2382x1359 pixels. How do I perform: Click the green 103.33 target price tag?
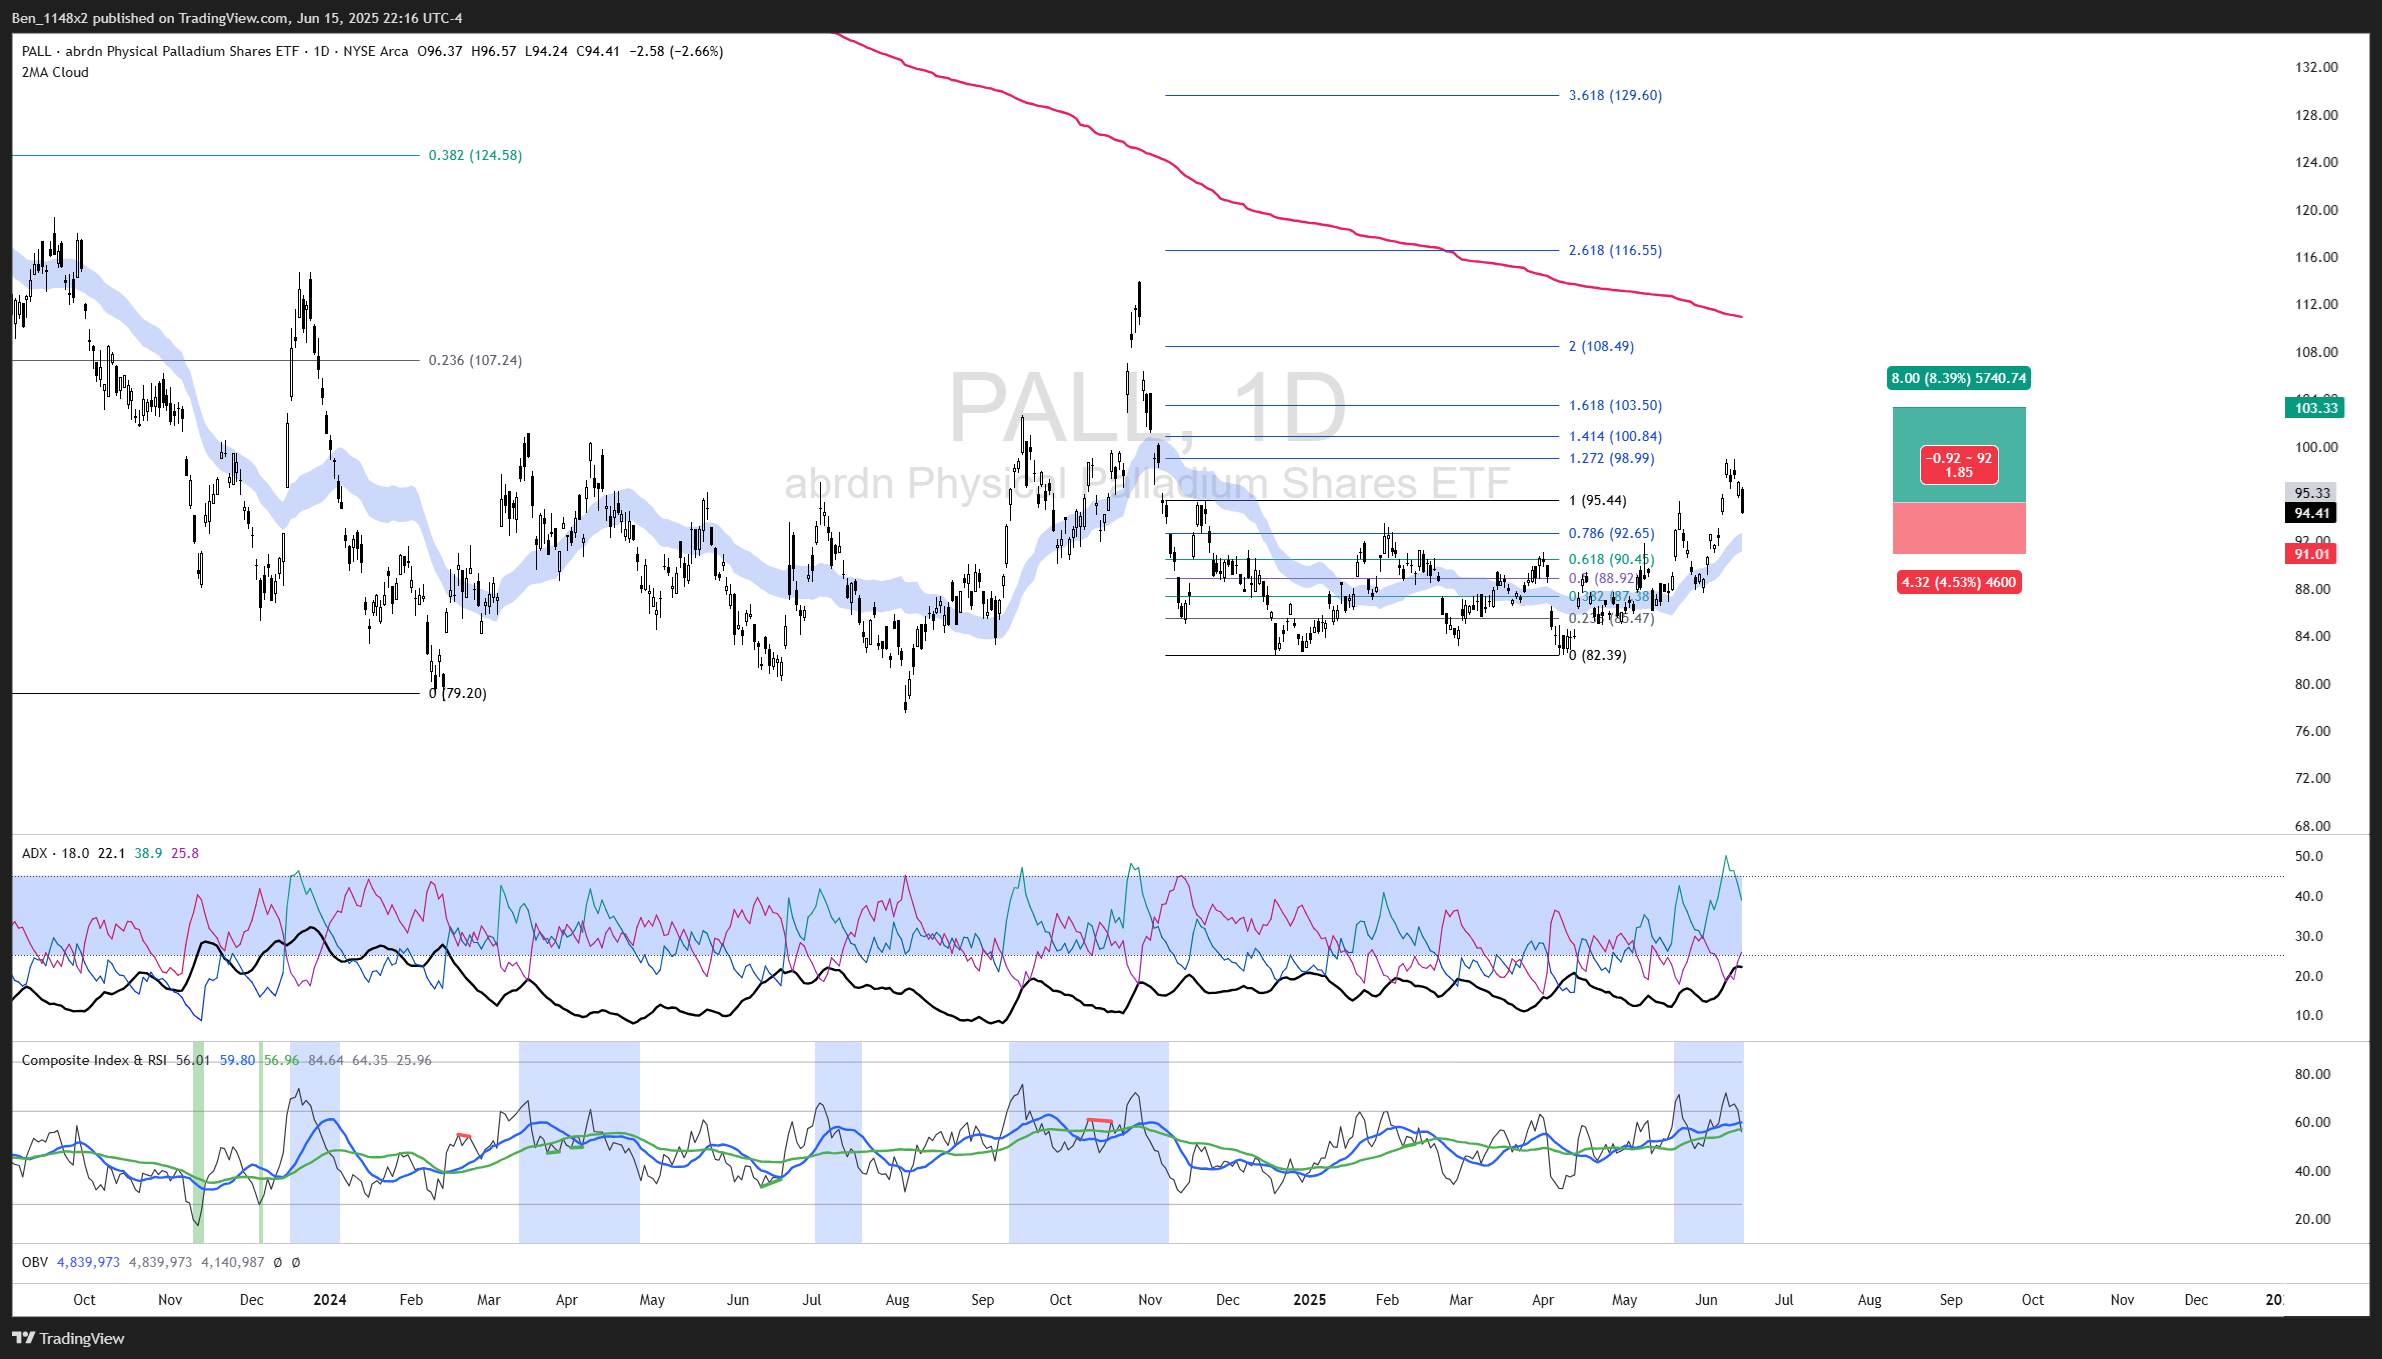click(2315, 408)
